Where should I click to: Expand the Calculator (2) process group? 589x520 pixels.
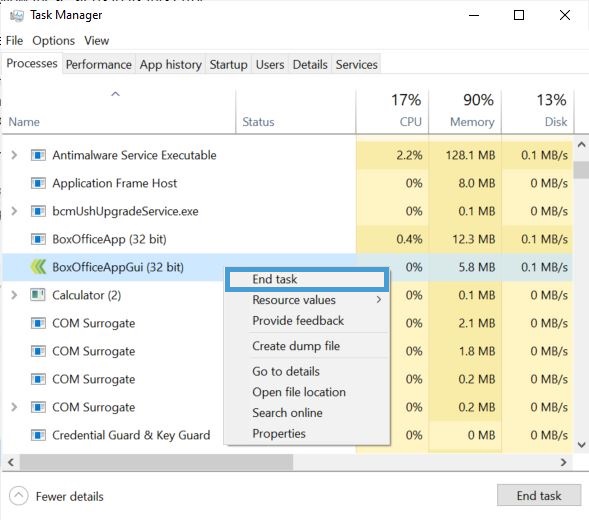click(14, 295)
